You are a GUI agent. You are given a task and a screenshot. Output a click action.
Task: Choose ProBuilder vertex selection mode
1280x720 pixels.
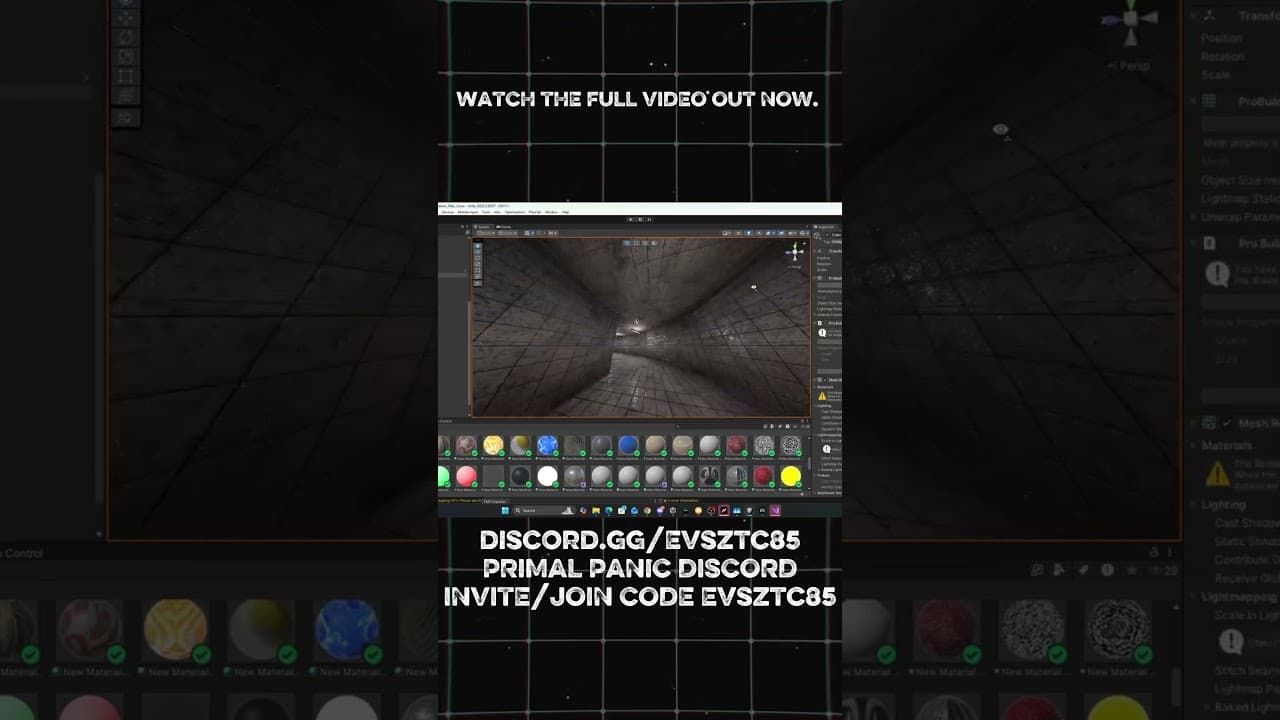636,242
